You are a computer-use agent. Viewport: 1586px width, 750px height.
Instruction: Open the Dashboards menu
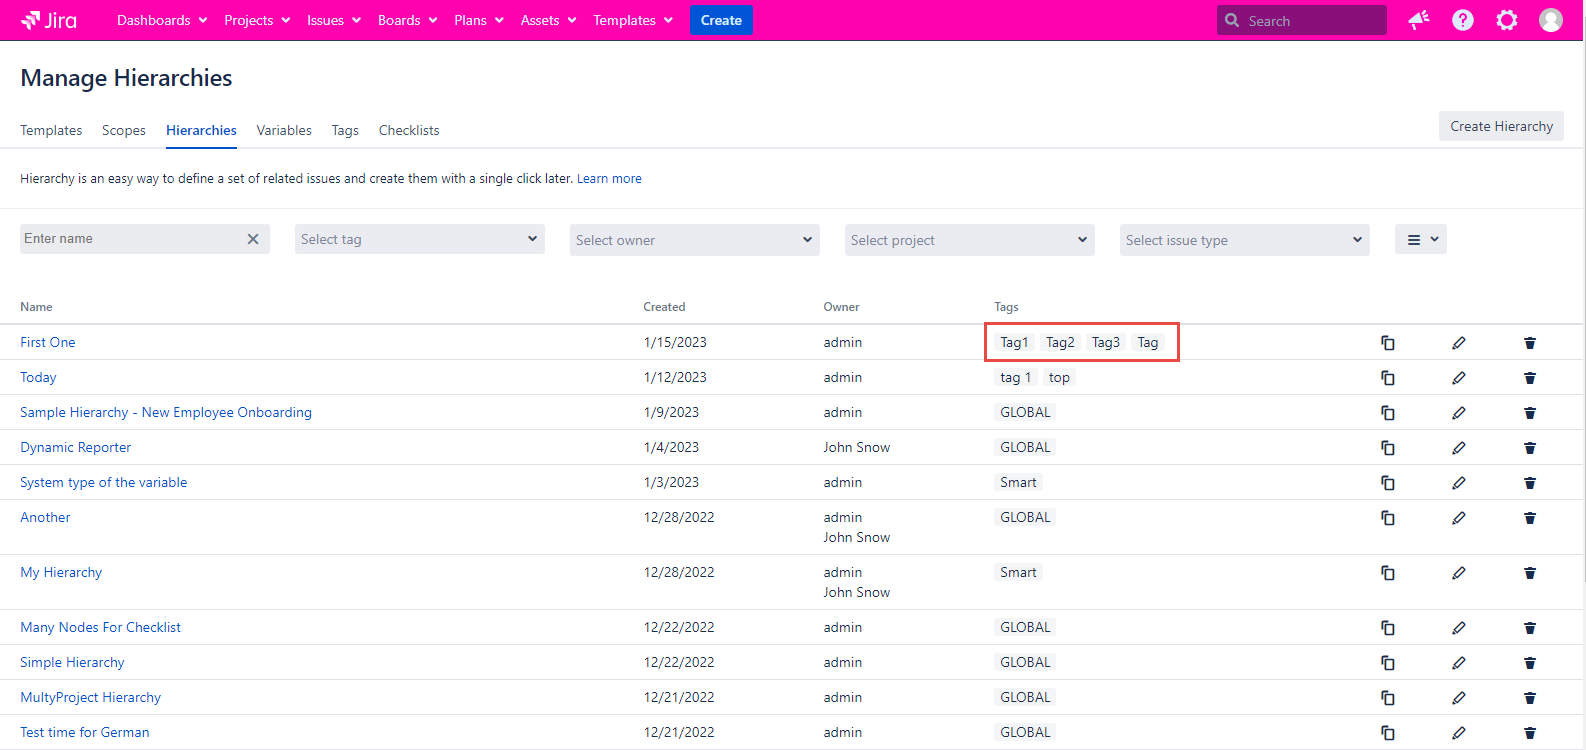(162, 20)
